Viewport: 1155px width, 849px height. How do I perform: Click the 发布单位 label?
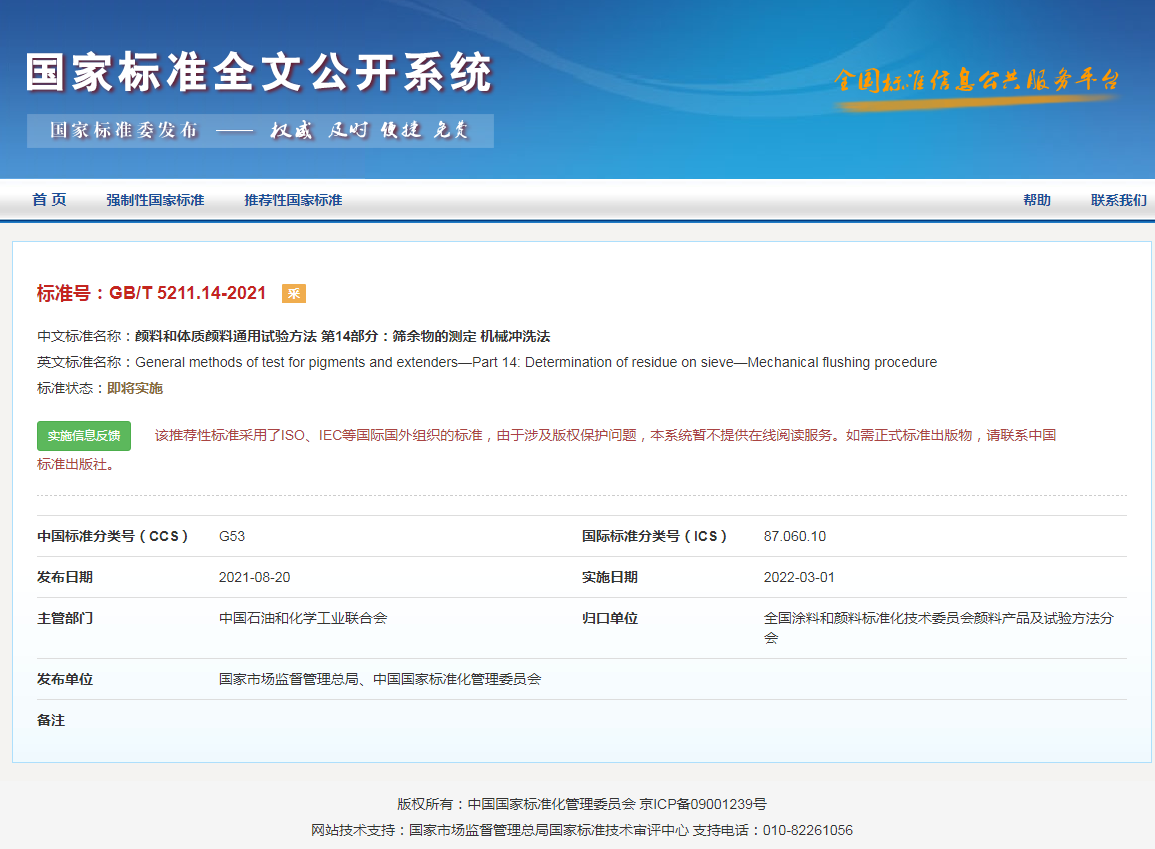65,679
